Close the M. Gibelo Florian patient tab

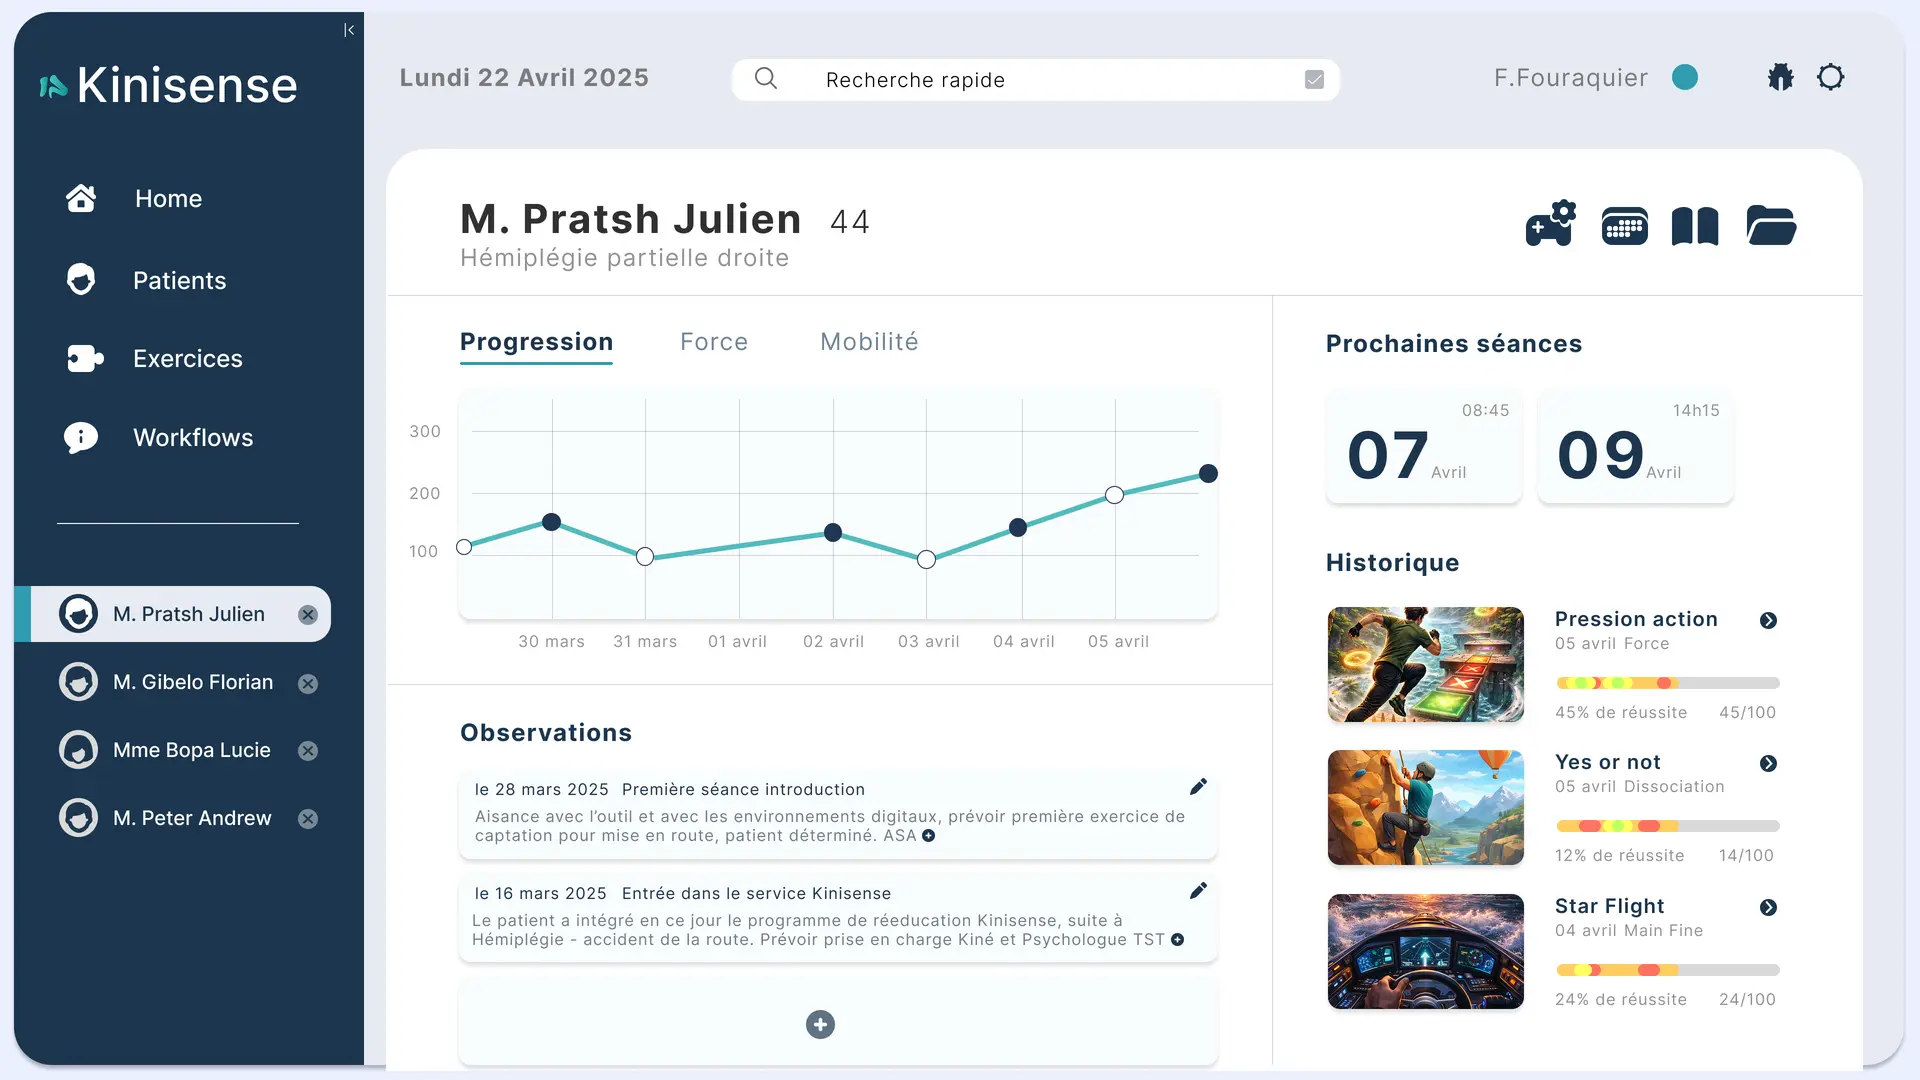point(308,683)
